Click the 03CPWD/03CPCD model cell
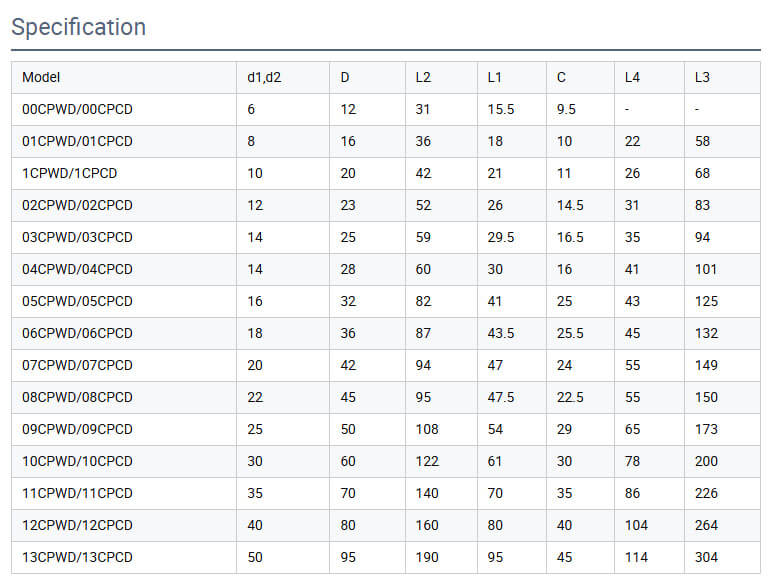This screenshot has width=770, height=581. point(77,237)
